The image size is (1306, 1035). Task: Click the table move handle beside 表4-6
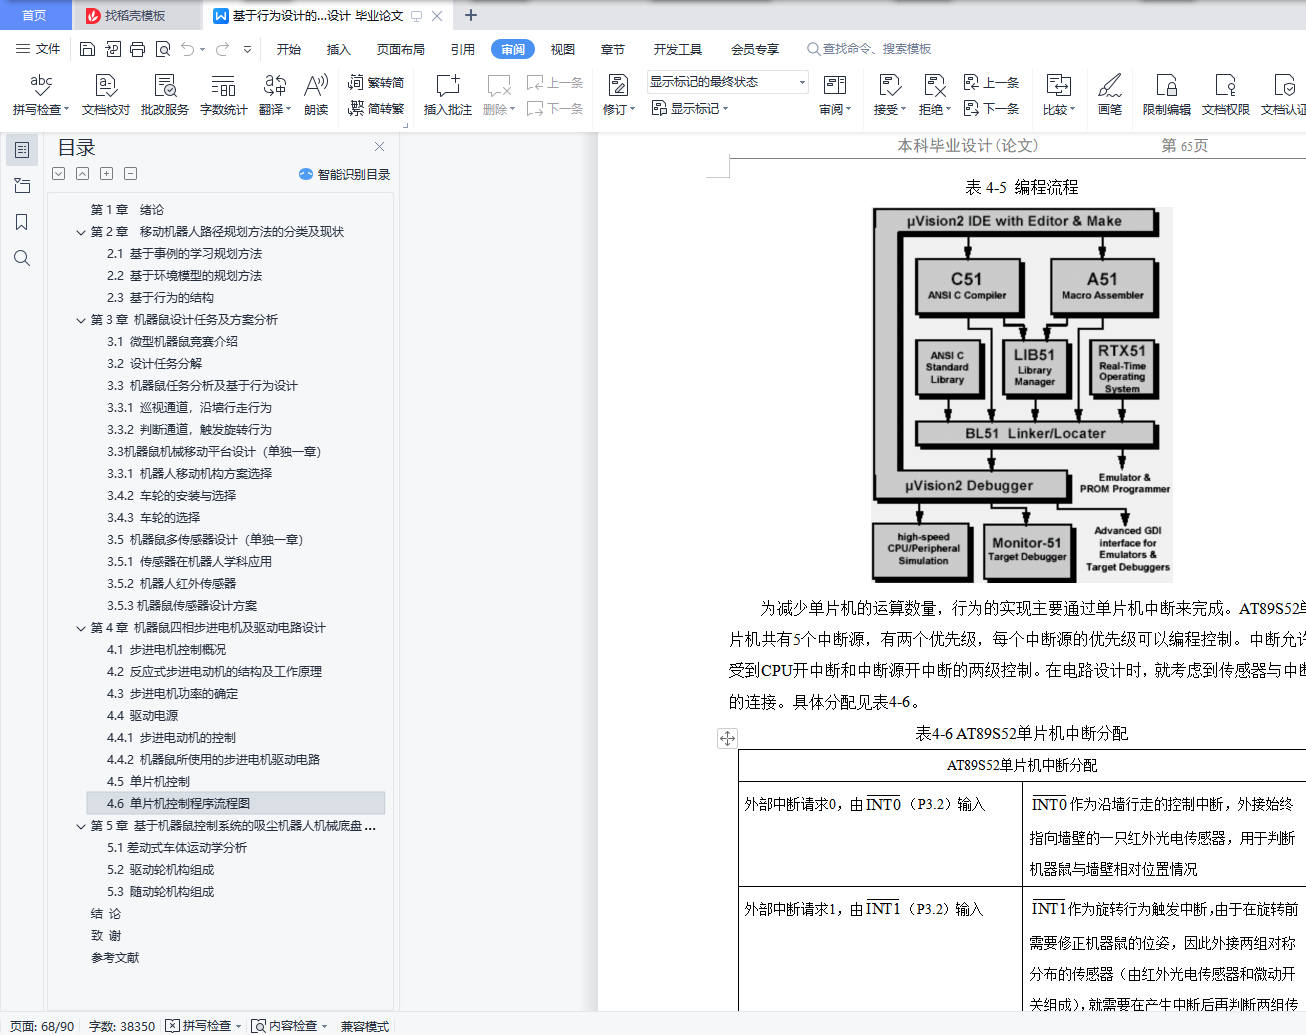727,739
